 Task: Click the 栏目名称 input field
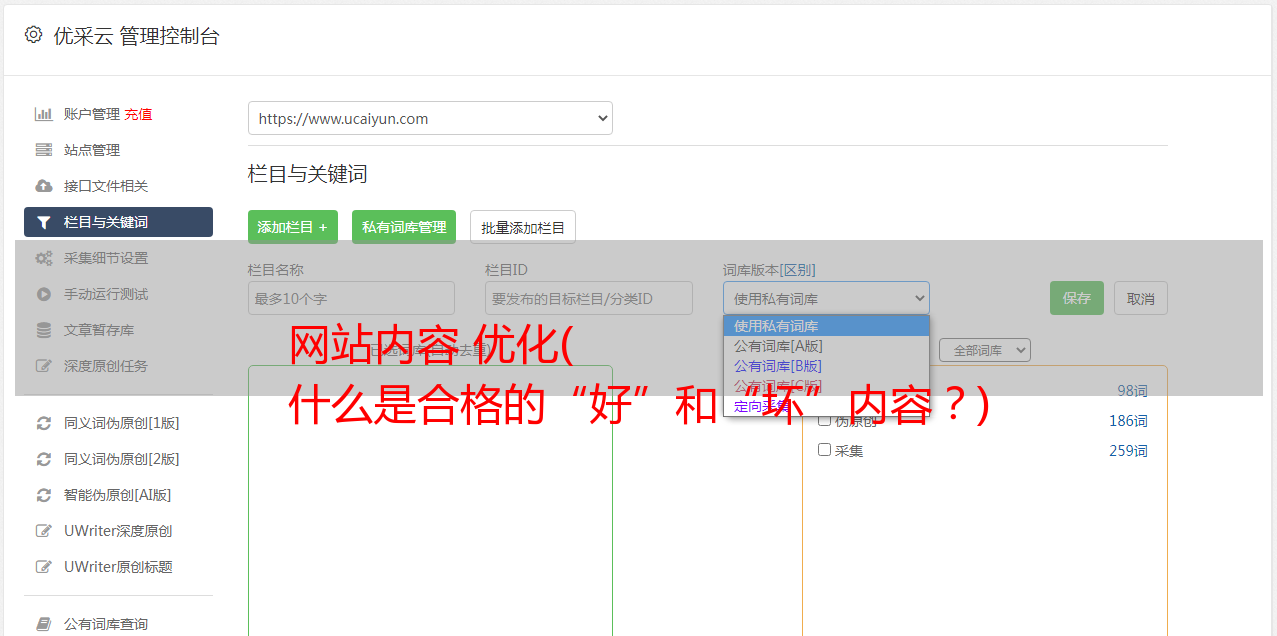pos(351,298)
